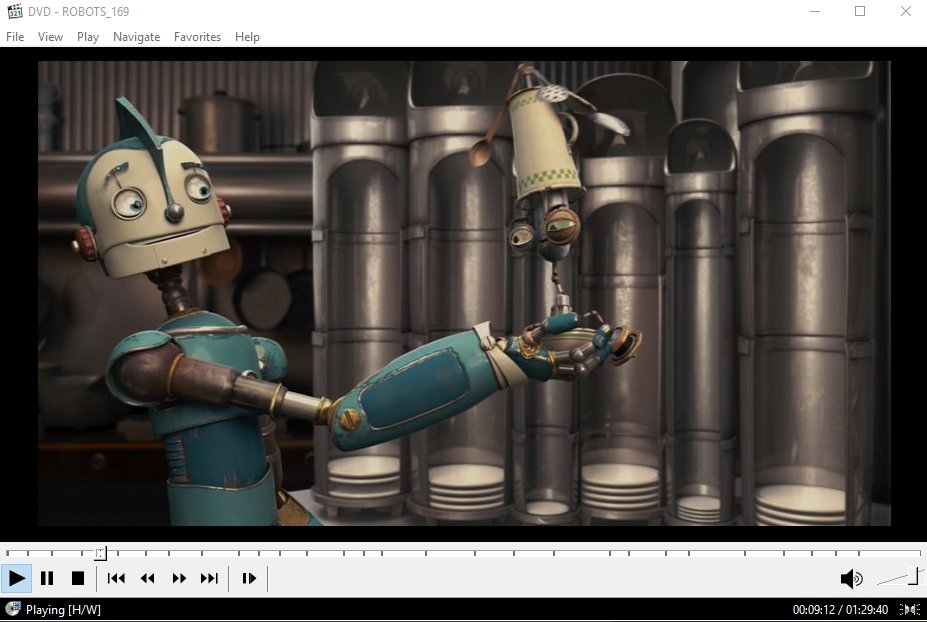
Task: Skip forward to the next chapter
Action: [210, 578]
